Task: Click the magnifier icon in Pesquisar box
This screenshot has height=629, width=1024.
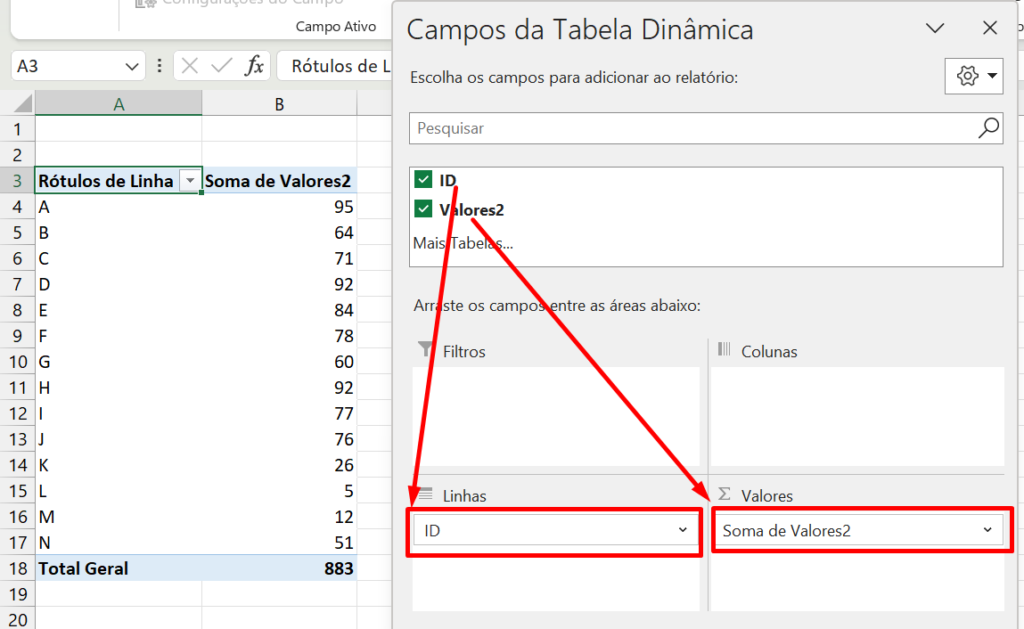Action: point(986,128)
